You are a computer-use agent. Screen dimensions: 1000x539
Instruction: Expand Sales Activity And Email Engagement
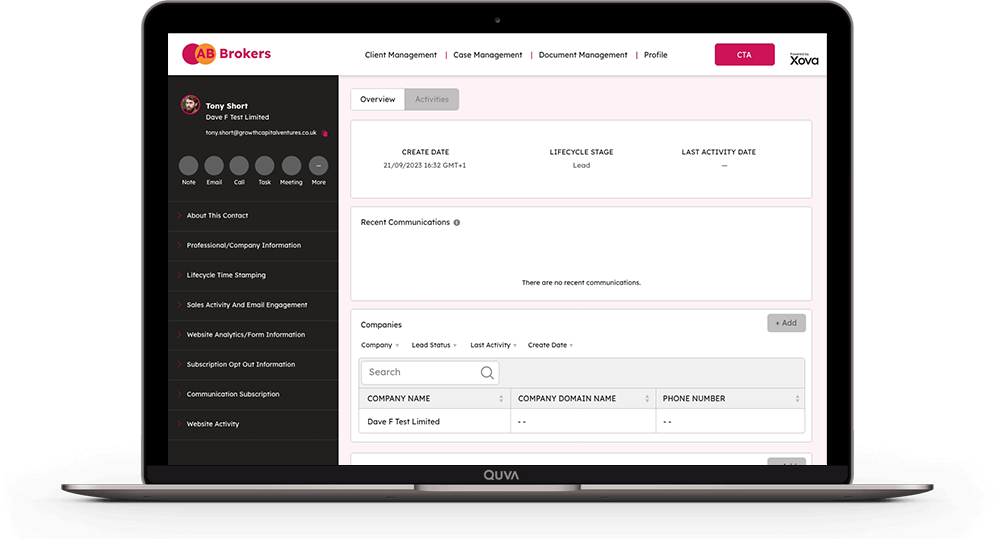tap(253, 305)
